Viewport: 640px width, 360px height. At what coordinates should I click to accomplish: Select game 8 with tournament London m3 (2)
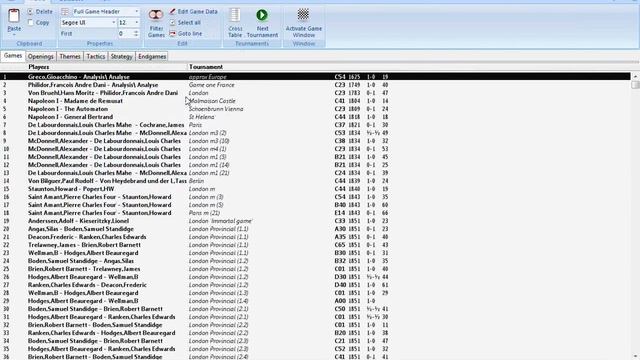click(316, 133)
